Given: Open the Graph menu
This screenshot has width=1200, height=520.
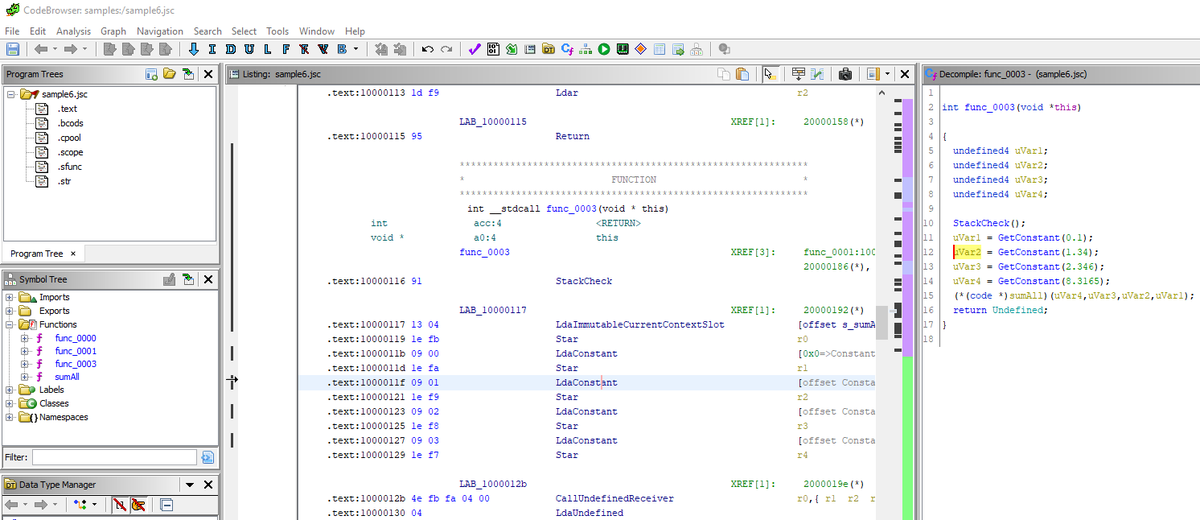Looking at the screenshot, I should 113,31.
